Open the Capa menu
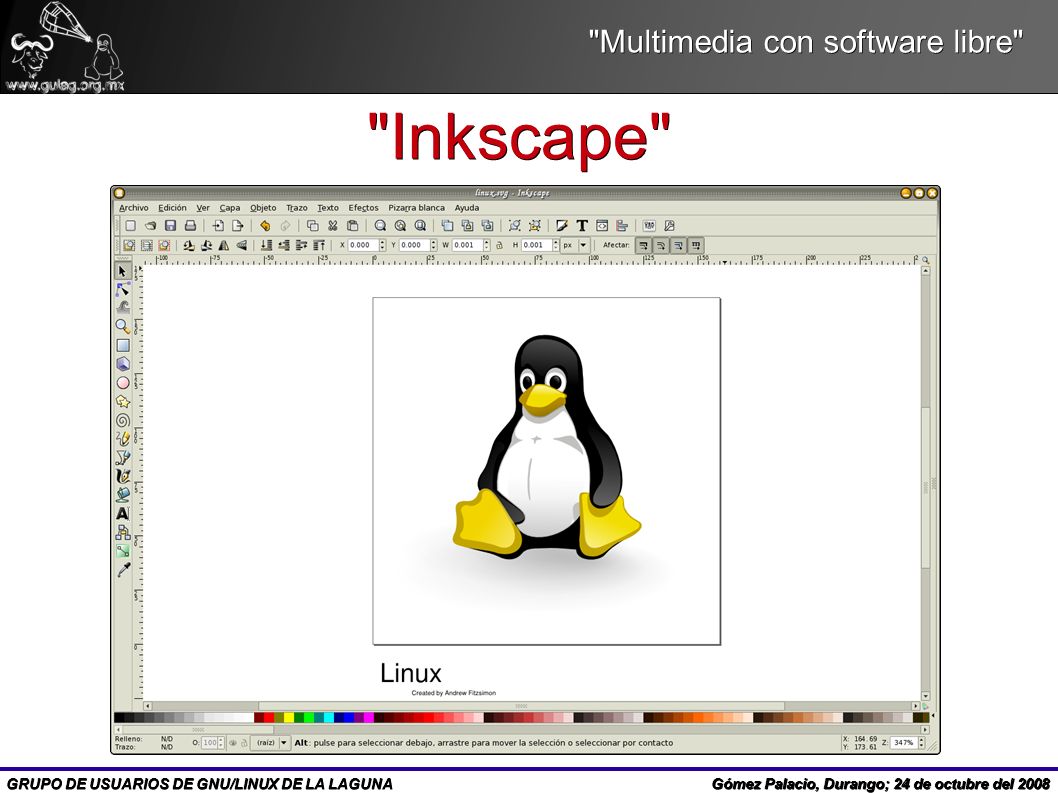 pyautogui.click(x=229, y=208)
